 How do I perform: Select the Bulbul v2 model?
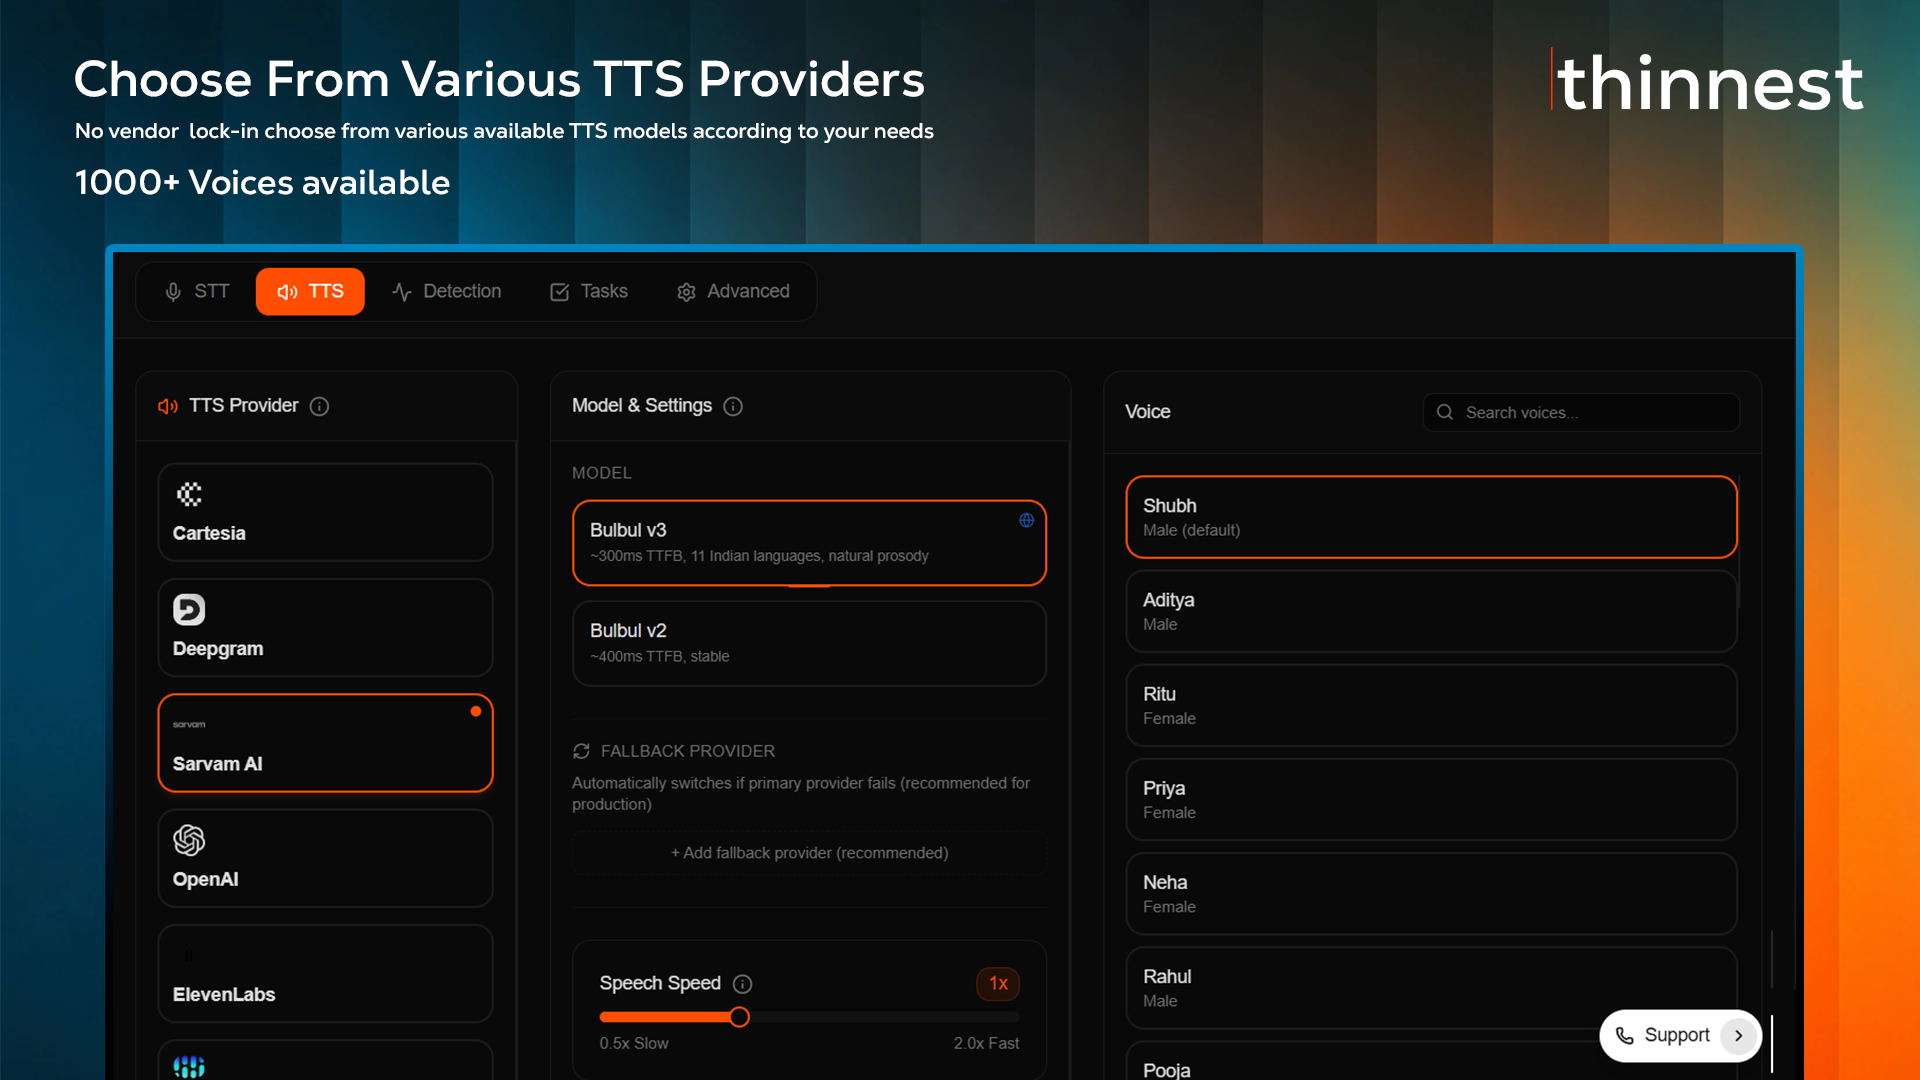point(809,643)
